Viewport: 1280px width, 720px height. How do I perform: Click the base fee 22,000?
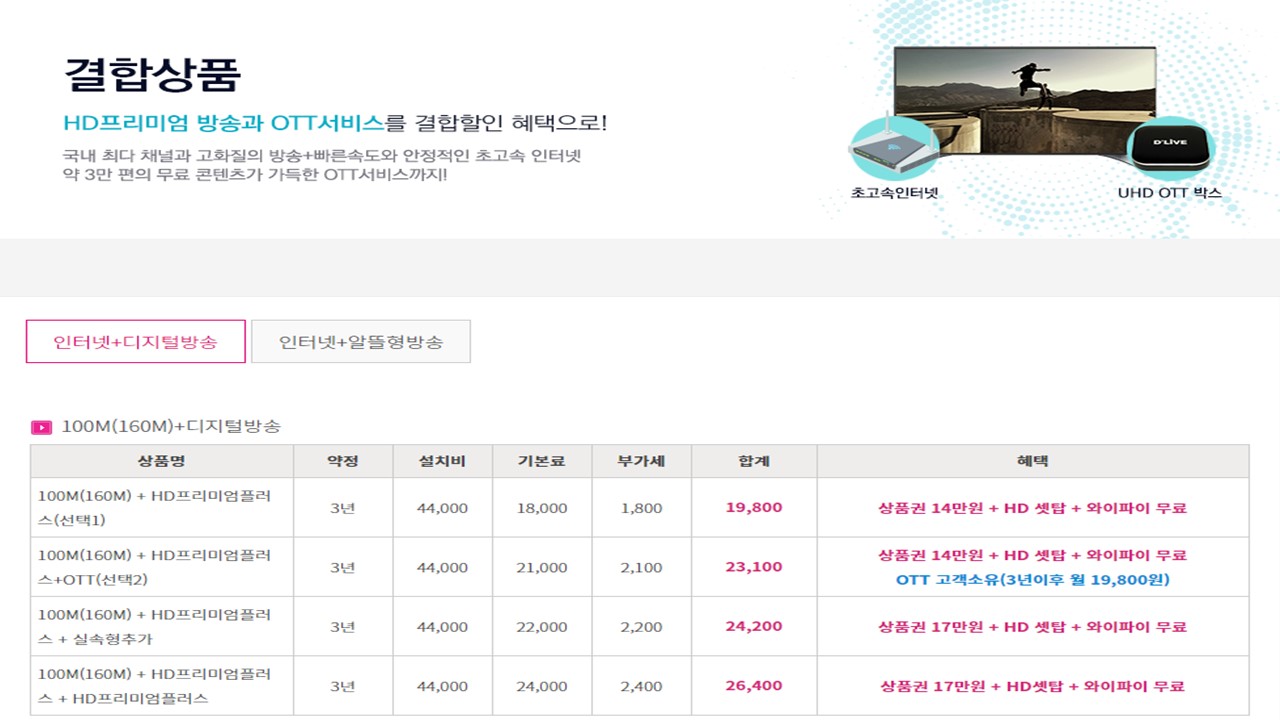tap(542, 627)
